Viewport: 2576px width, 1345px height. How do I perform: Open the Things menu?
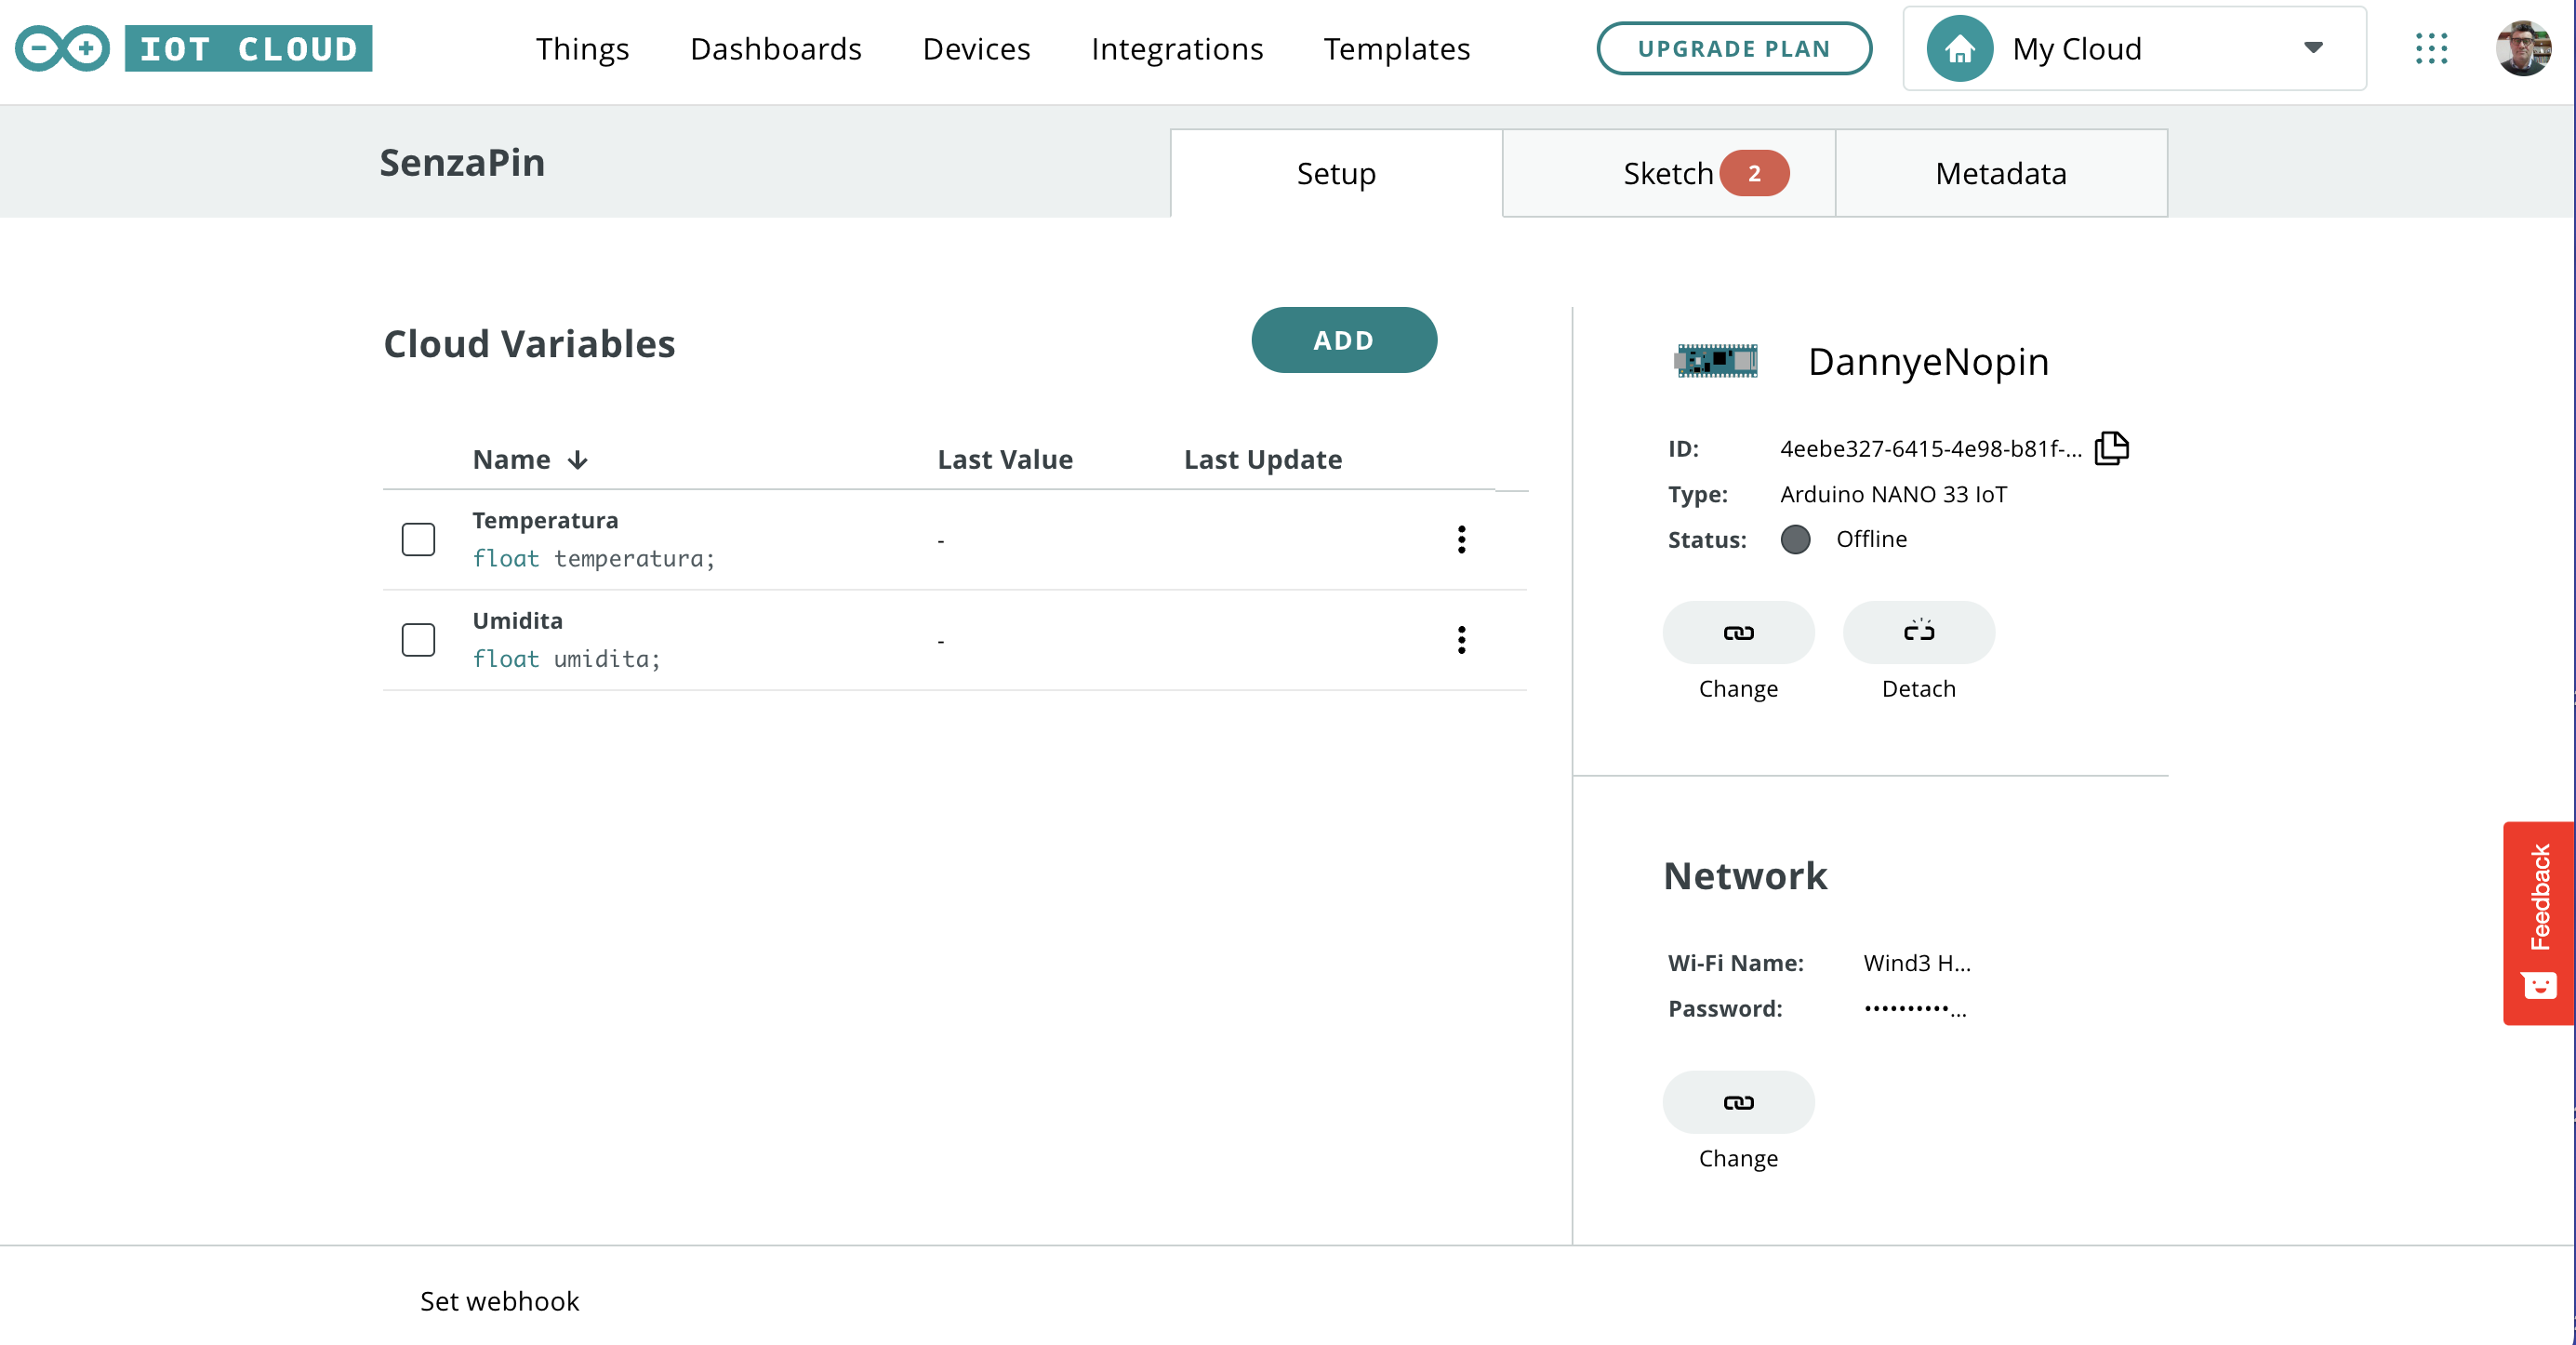(x=582, y=48)
